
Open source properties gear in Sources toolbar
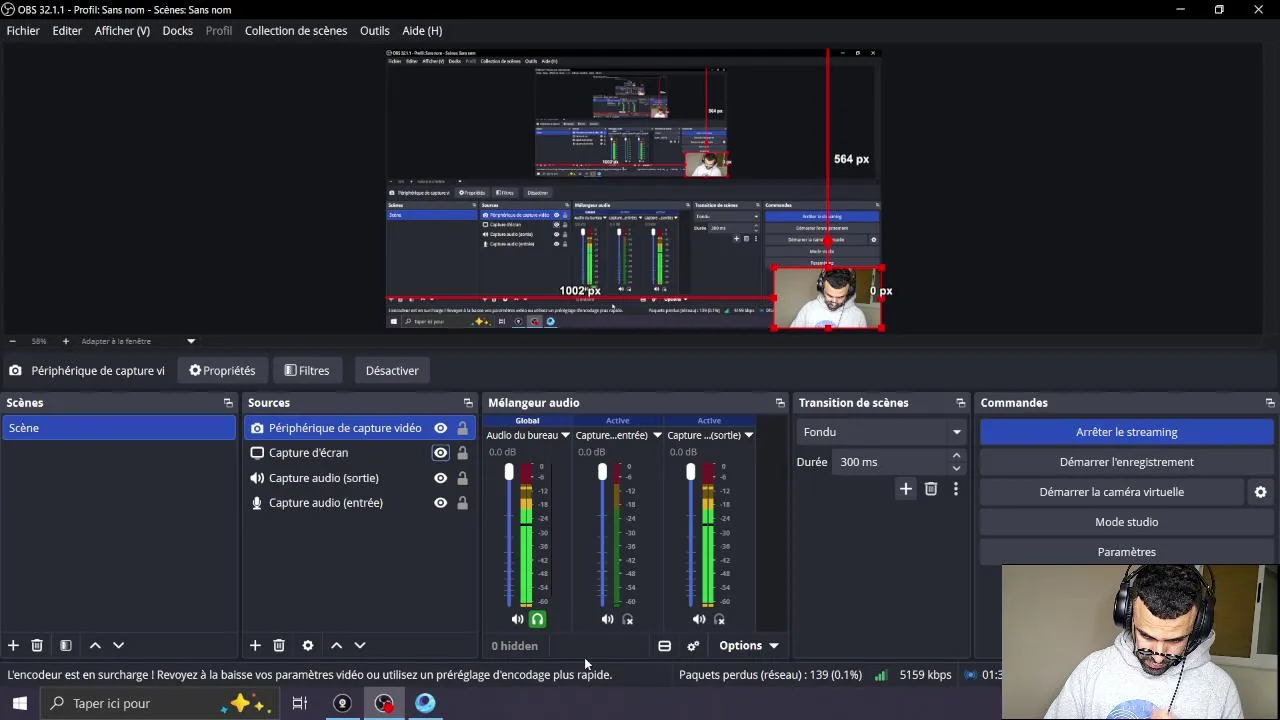point(308,646)
